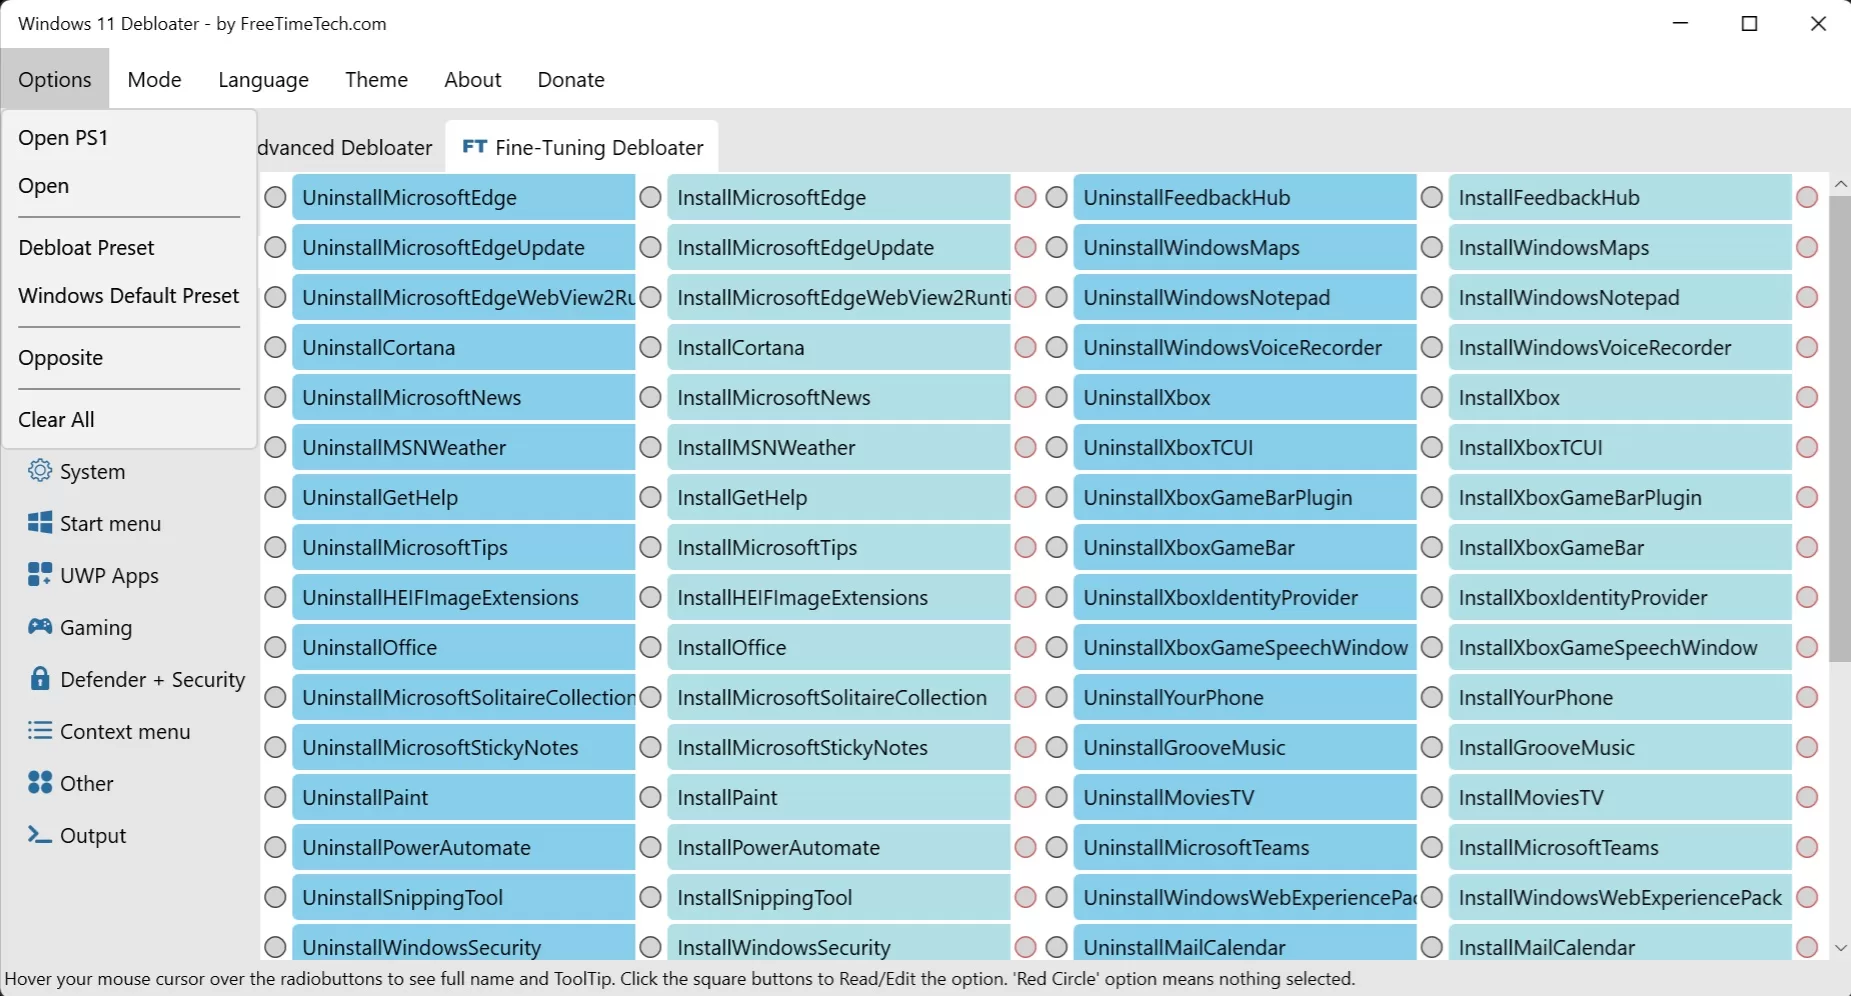The image size is (1851, 996).
Task: Click the InstallXboxGameBar square button
Action: point(1619,547)
